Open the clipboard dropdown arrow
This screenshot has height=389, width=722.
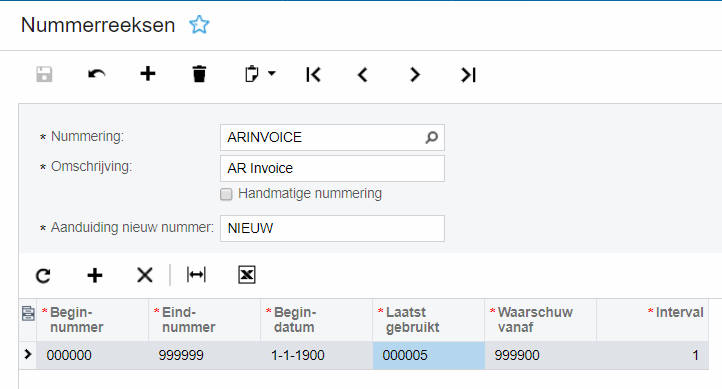[x=272, y=73]
